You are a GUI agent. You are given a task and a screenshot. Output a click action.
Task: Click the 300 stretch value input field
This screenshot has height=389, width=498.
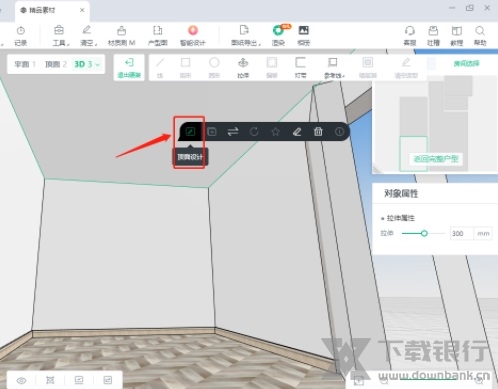(462, 233)
